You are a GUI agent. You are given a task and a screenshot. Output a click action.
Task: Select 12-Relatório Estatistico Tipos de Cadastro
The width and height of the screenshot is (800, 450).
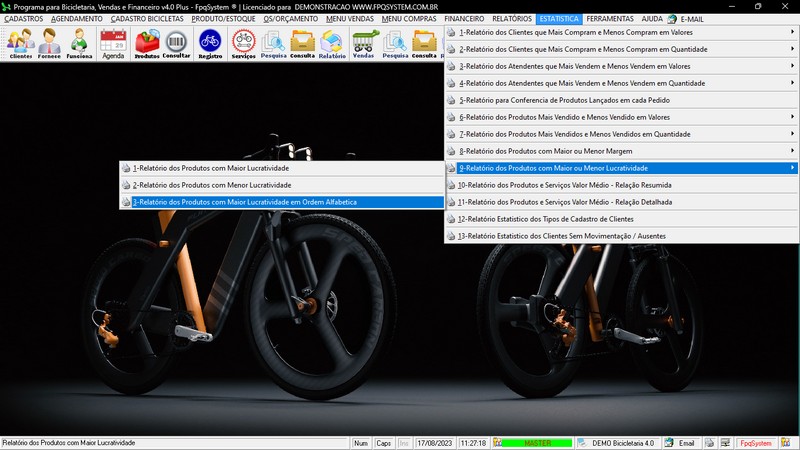pyautogui.click(x=621, y=219)
